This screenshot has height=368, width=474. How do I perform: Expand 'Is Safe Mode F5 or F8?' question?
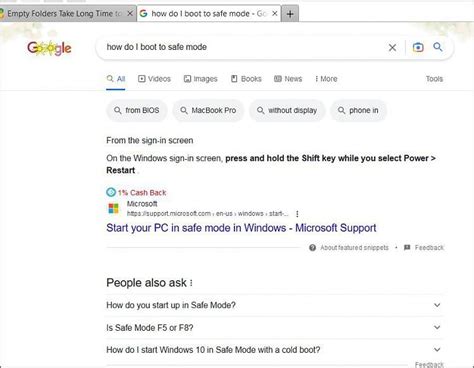[274, 328]
